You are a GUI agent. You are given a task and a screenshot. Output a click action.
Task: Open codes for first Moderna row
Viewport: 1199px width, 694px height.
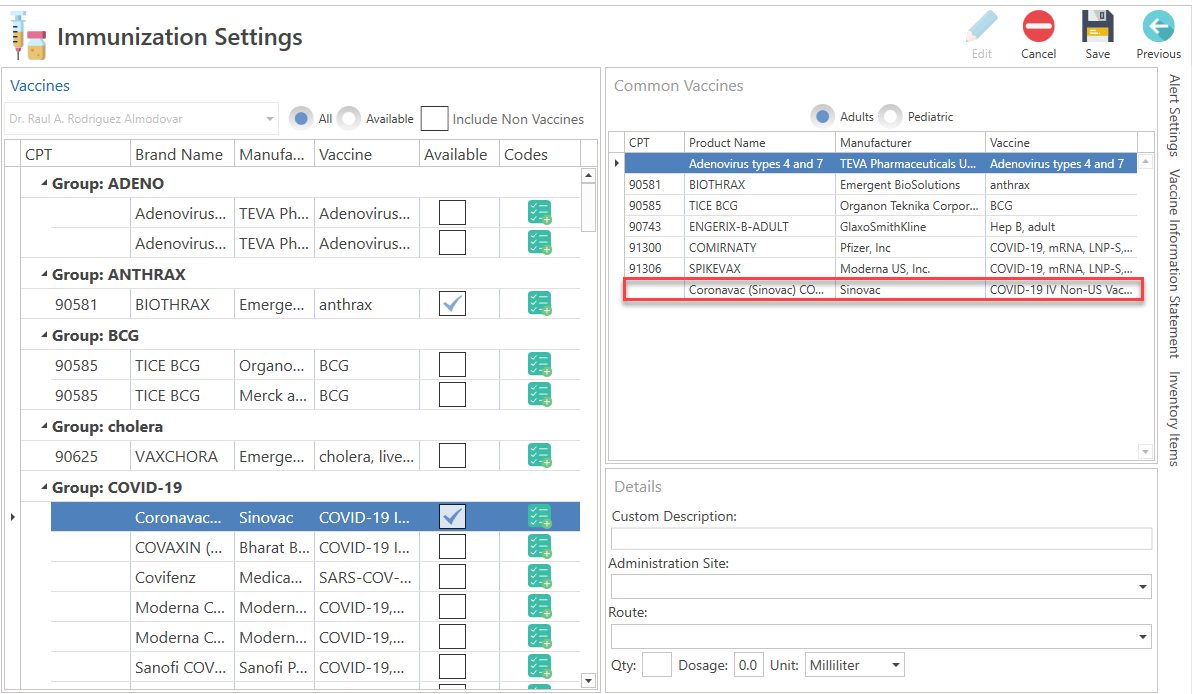(540, 607)
